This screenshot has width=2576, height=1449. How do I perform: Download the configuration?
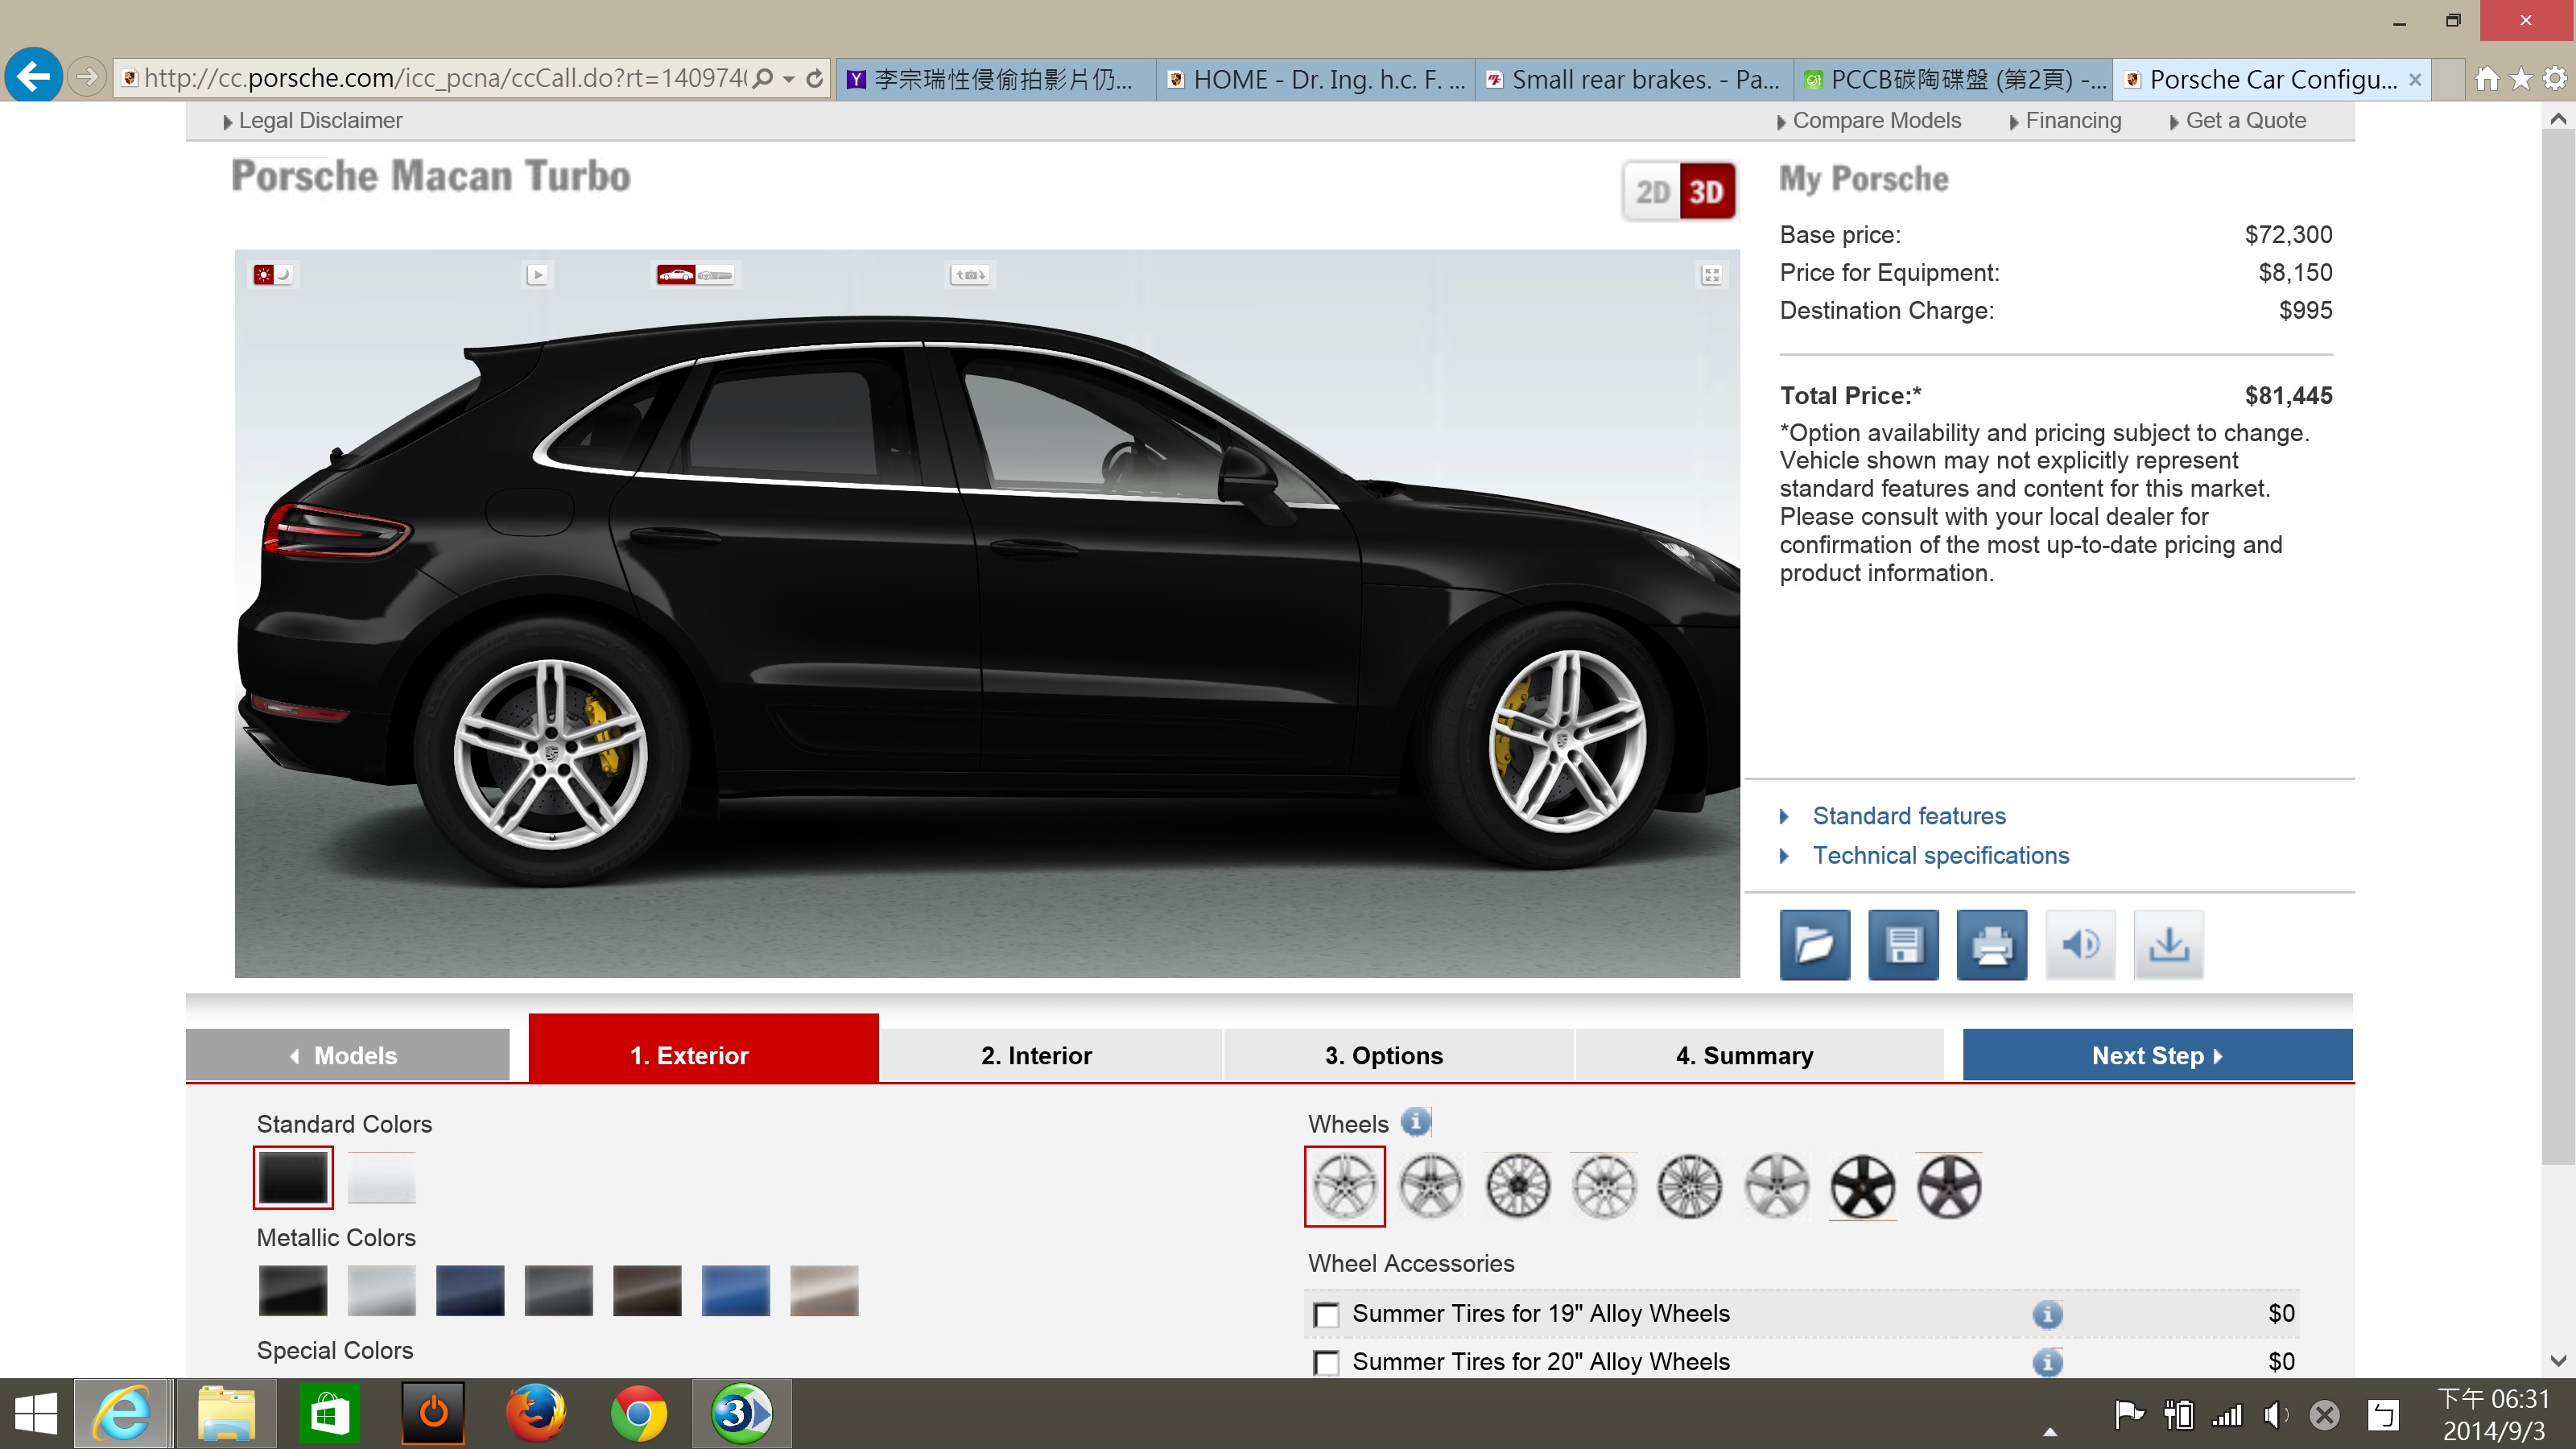click(2168, 944)
